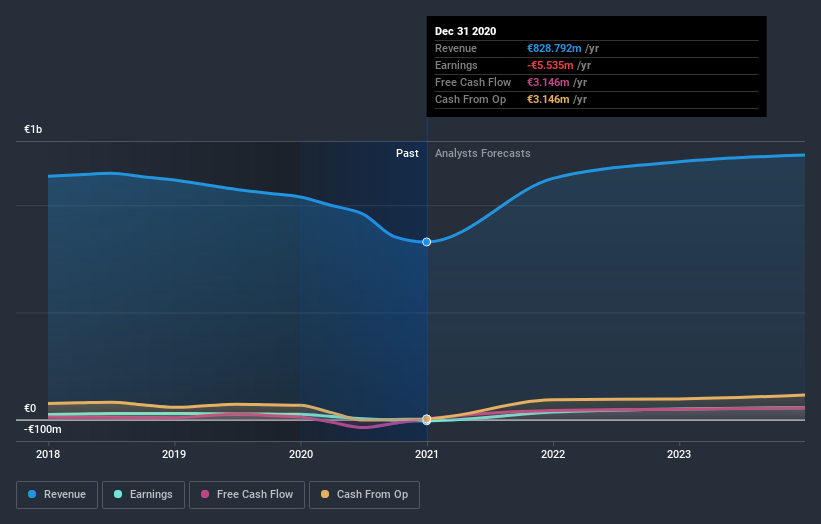The image size is (821, 524).
Task: Select the 2019 x-axis label
Action: pyautogui.click(x=174, y=454)
